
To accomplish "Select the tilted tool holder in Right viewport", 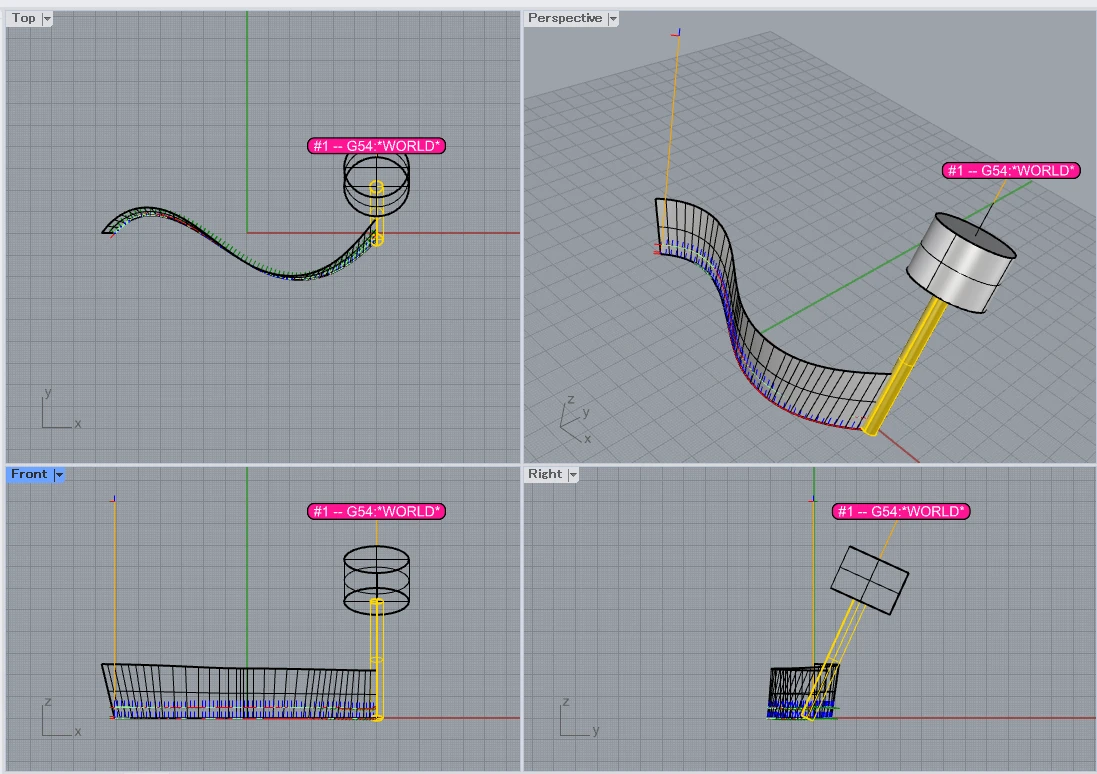I will (870, 580).
